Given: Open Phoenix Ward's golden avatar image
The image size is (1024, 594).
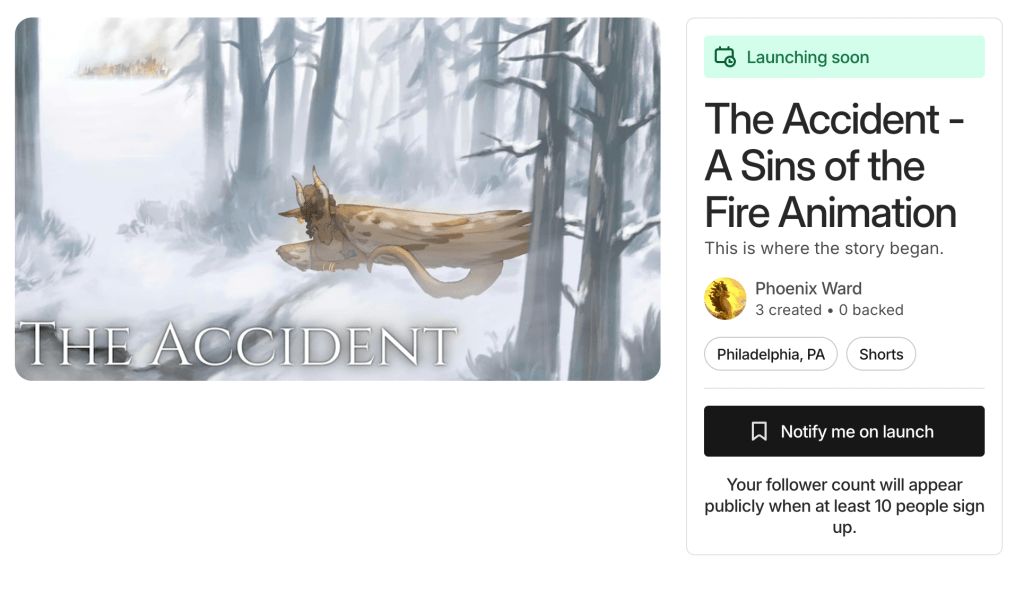Looking at the screenshot, I should [x=725, y=298].
